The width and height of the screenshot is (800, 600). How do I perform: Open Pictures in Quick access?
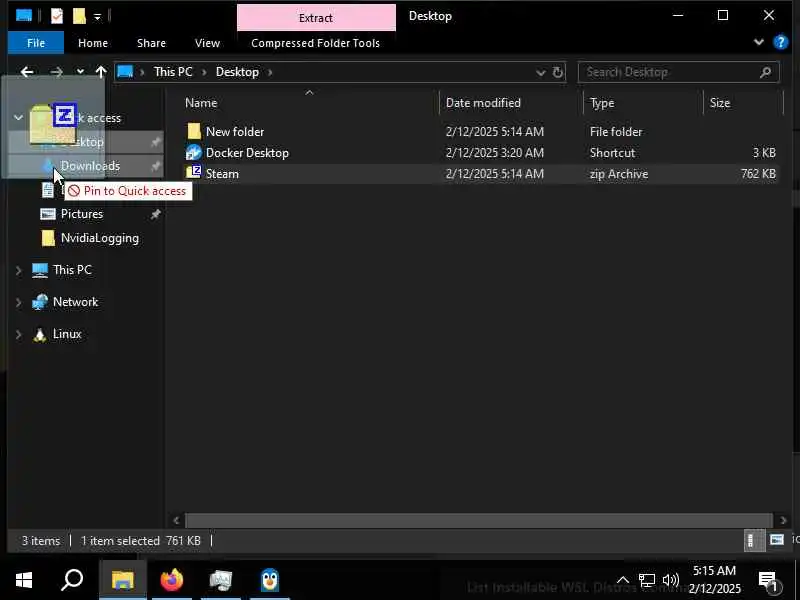(82, 214)
